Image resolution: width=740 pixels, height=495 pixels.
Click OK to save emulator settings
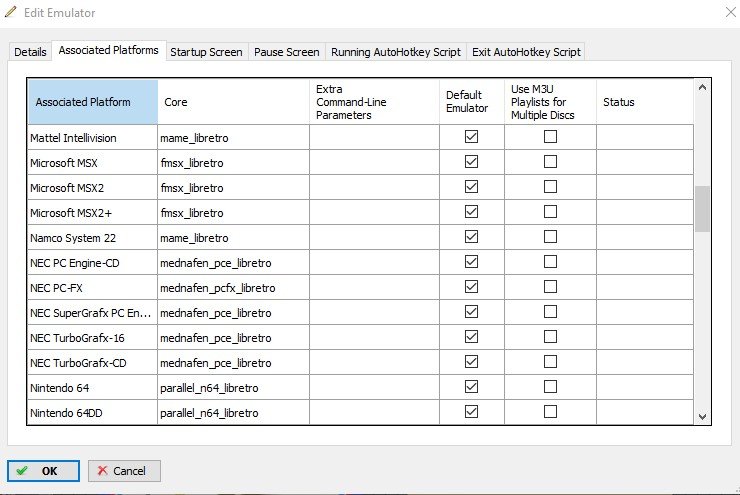(x=43, y=471)
